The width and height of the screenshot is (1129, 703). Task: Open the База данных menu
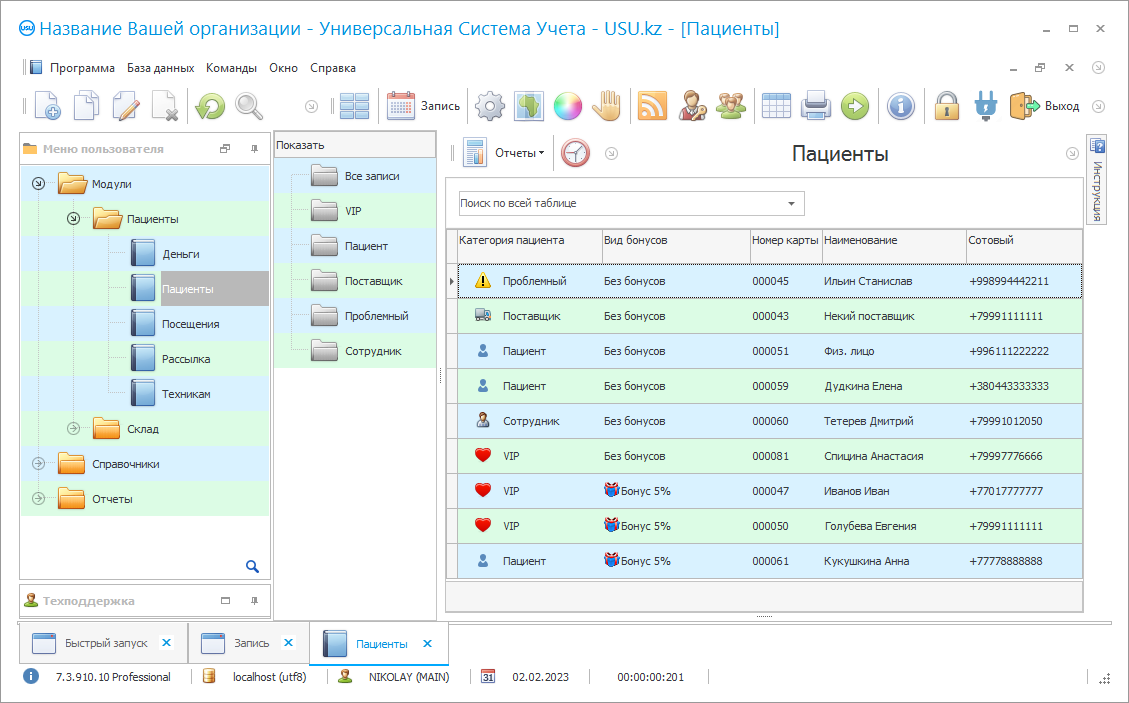pos(160,68)
